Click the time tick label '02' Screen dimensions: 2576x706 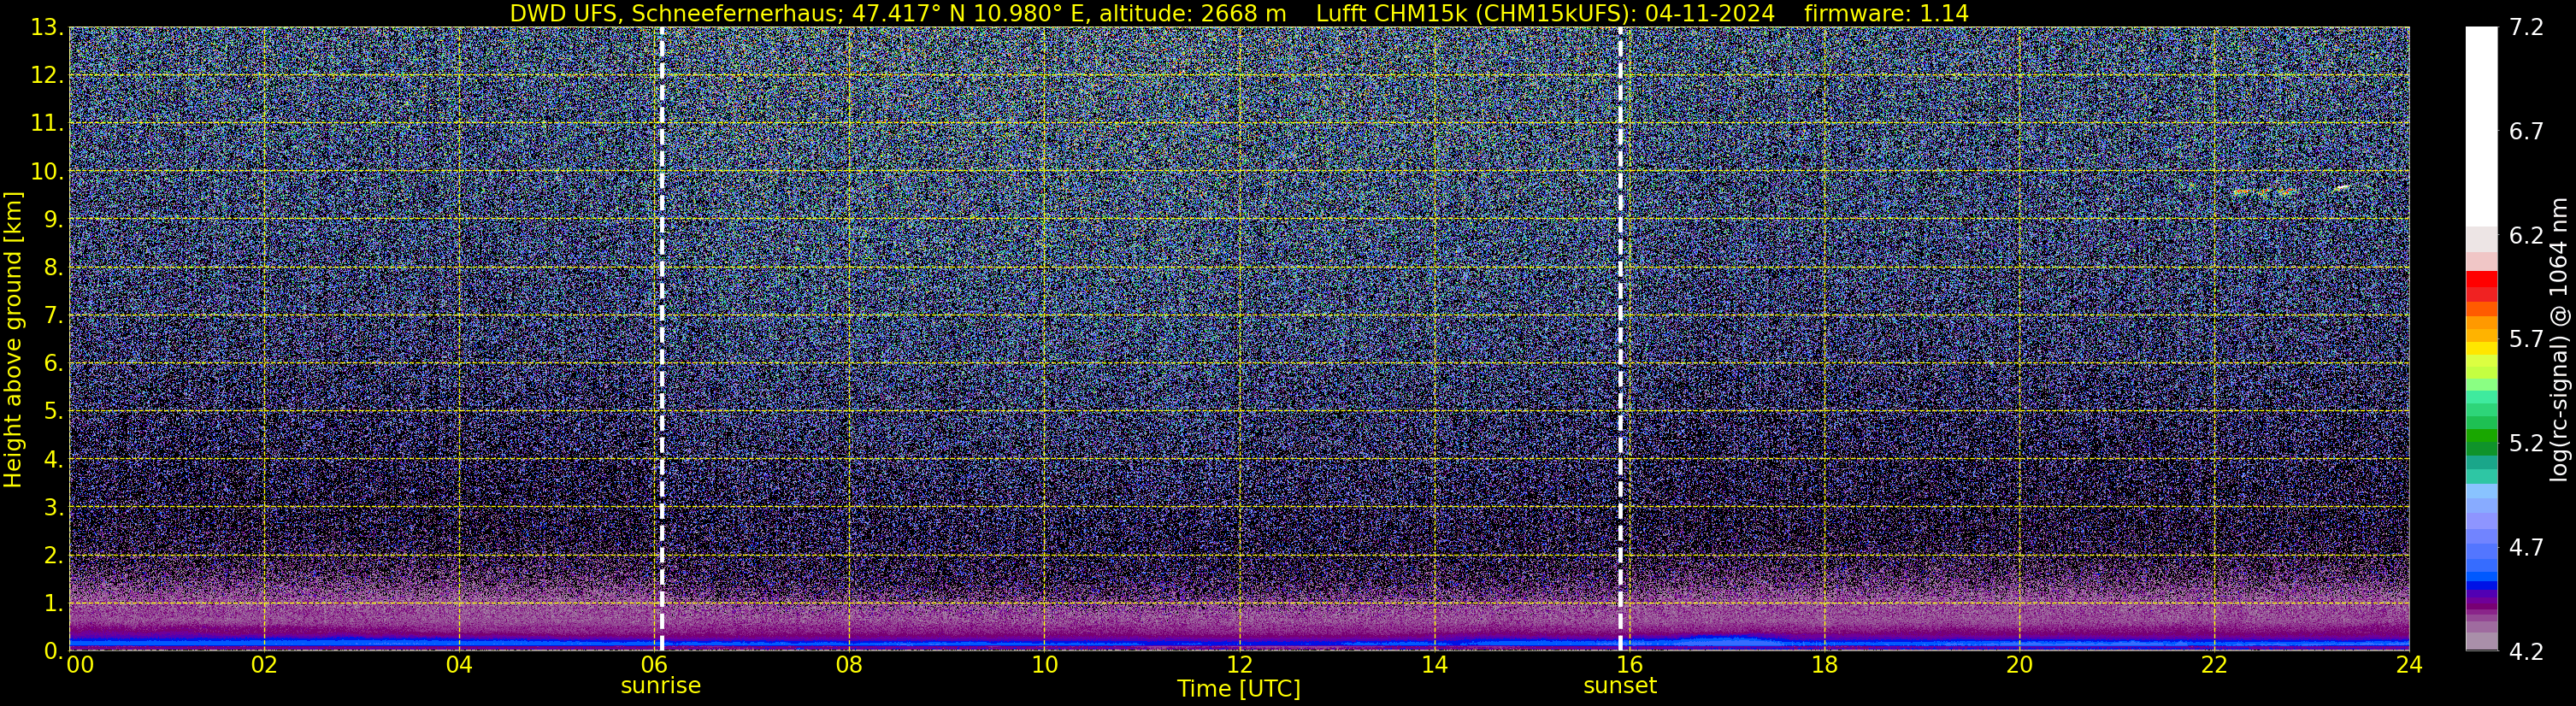tap(264, 665)
